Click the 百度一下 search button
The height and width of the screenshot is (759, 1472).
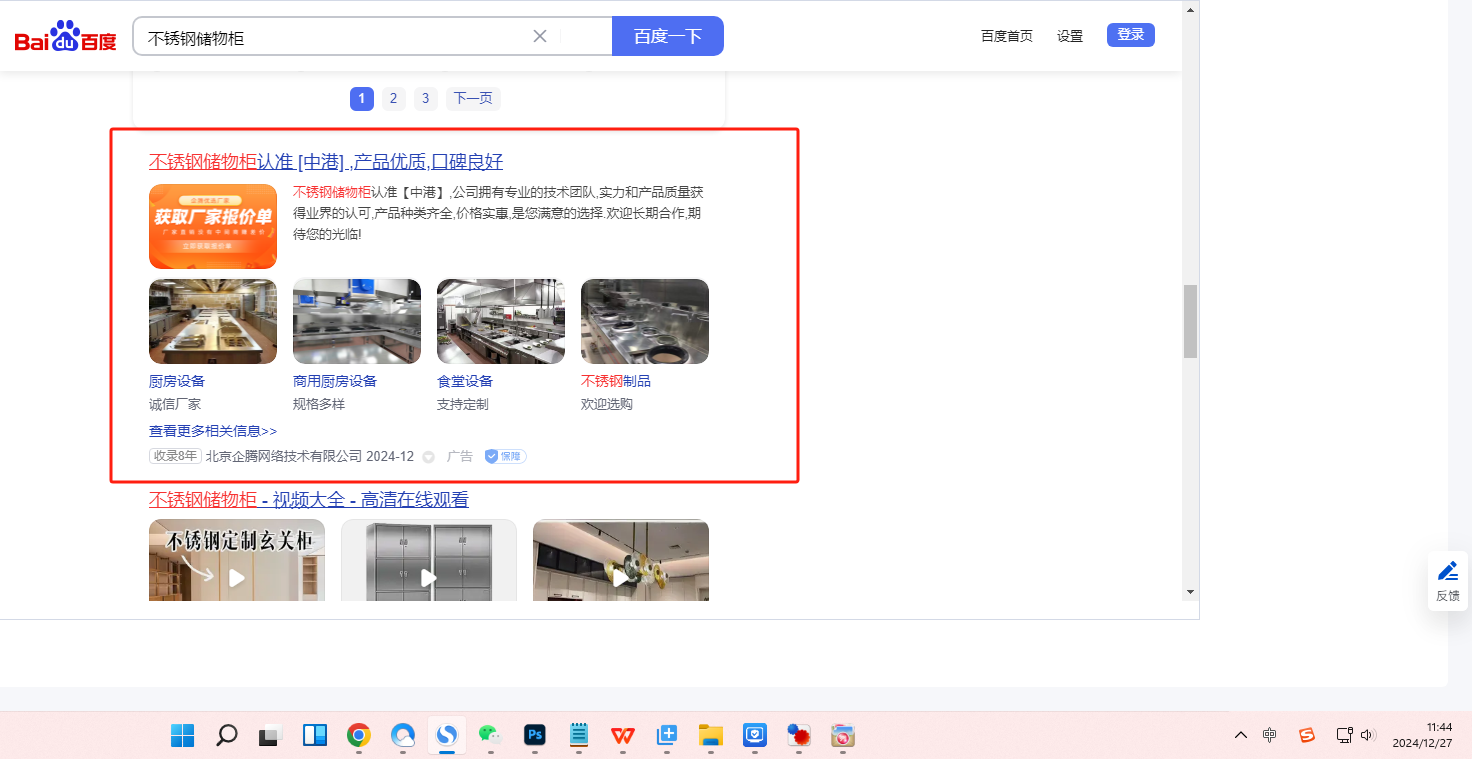668,36
